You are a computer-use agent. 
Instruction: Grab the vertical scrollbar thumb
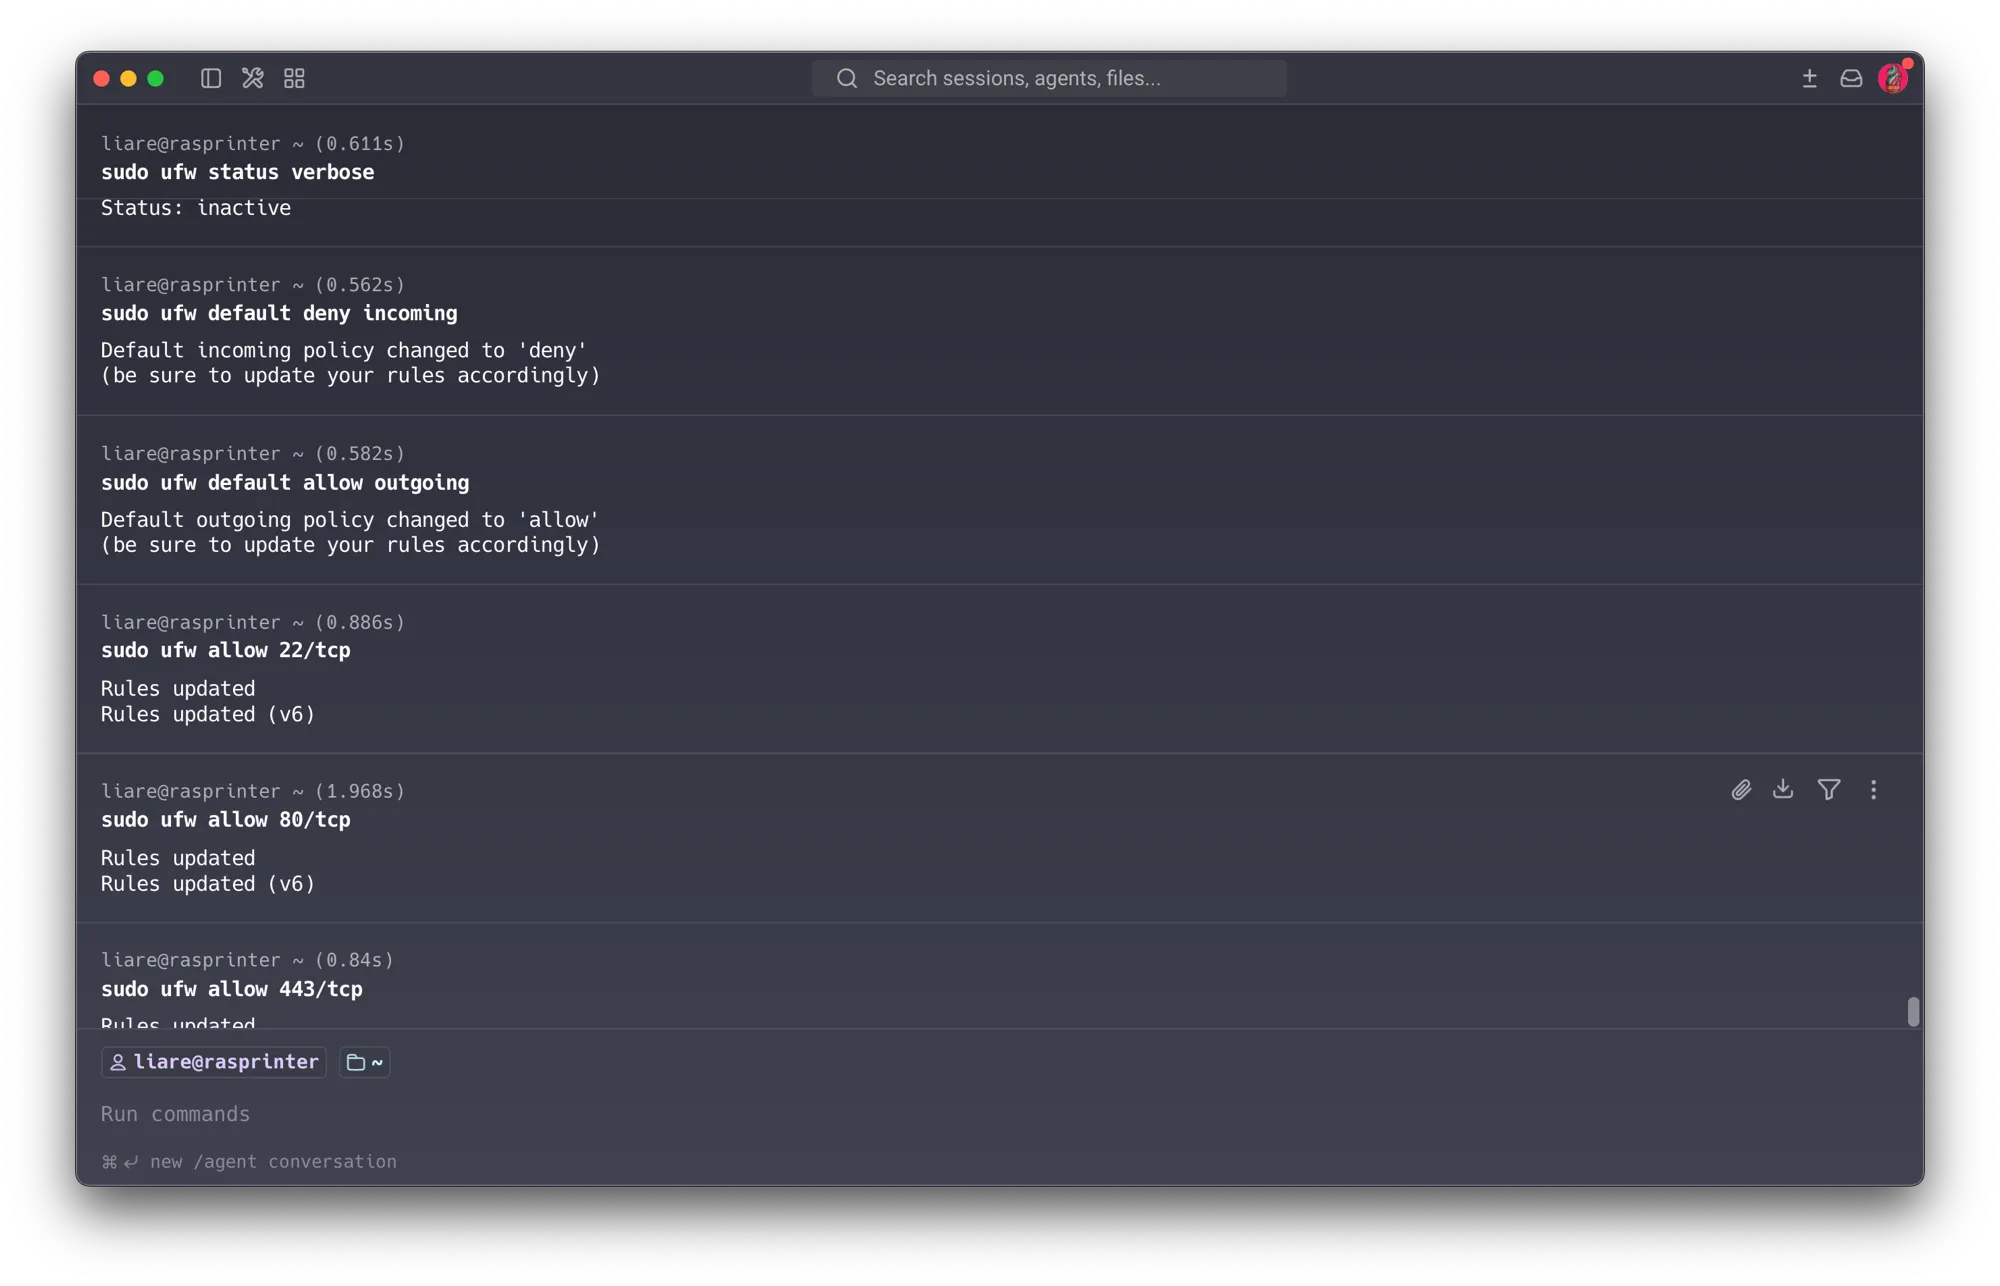(x=1912, y=1011)
